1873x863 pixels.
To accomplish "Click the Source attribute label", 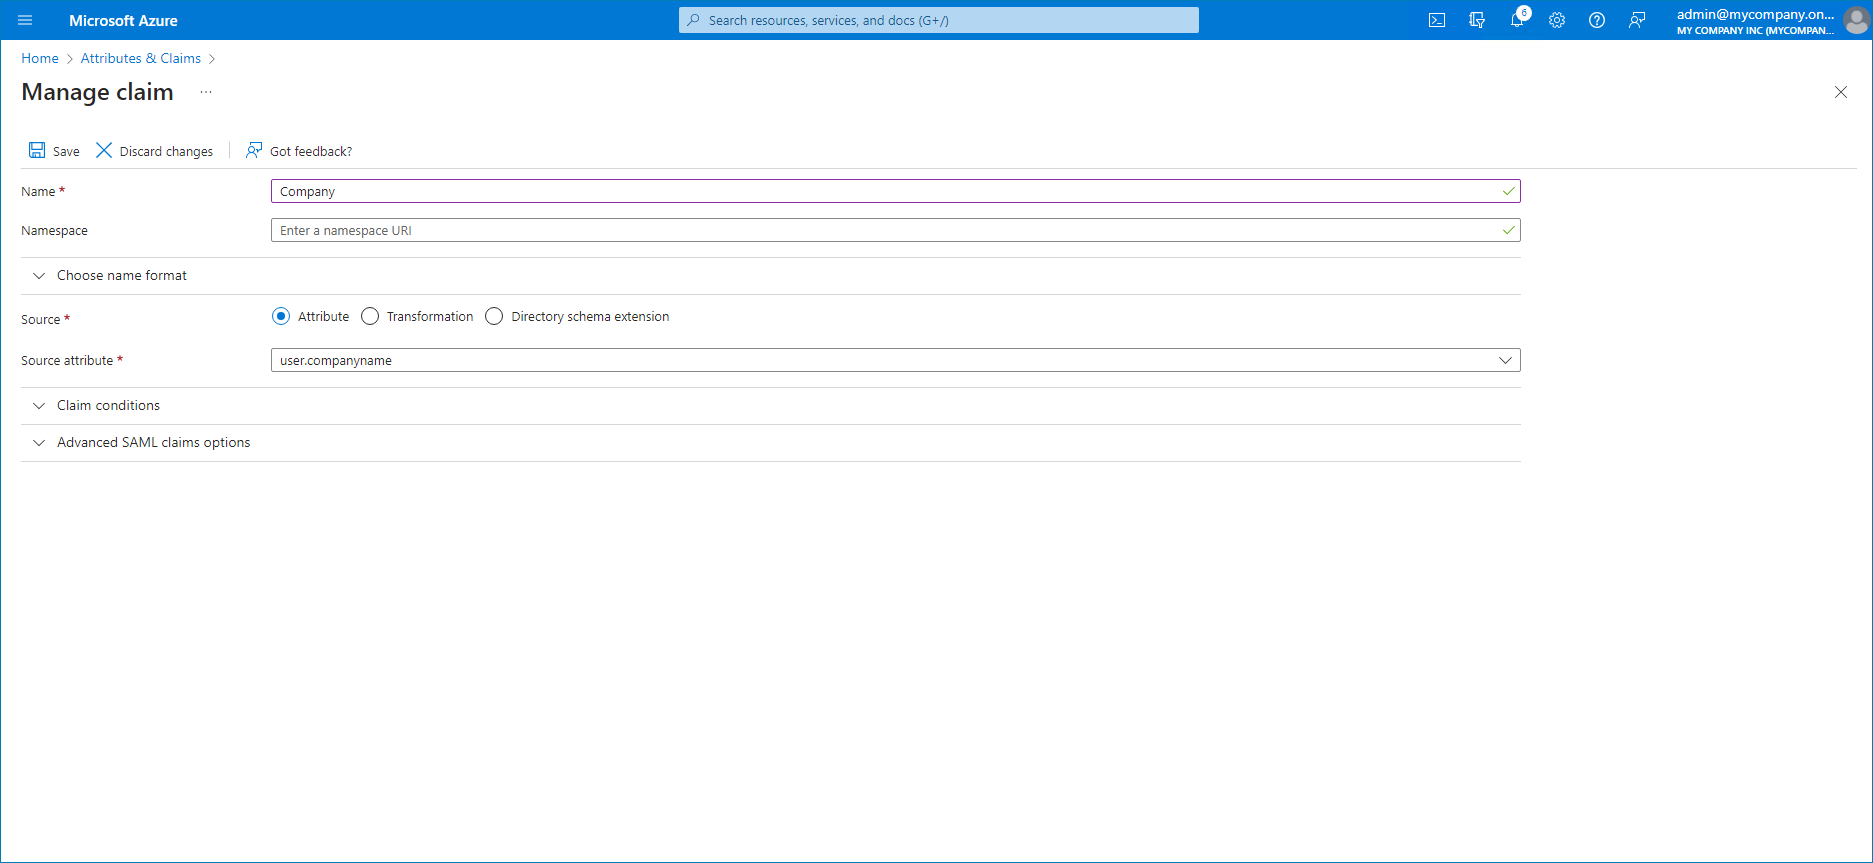I will point(67,360).
